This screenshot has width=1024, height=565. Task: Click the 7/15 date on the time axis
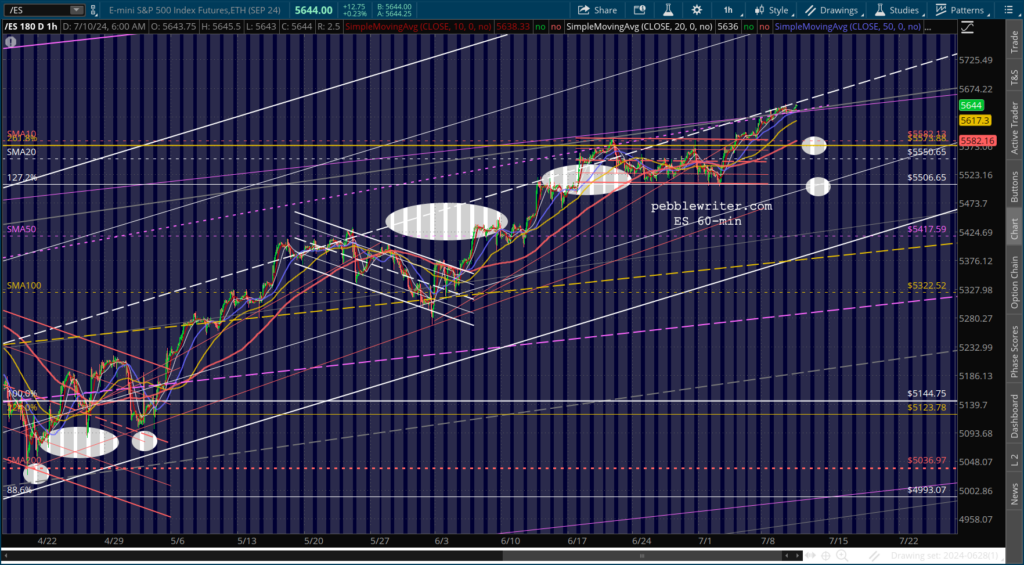839,541
